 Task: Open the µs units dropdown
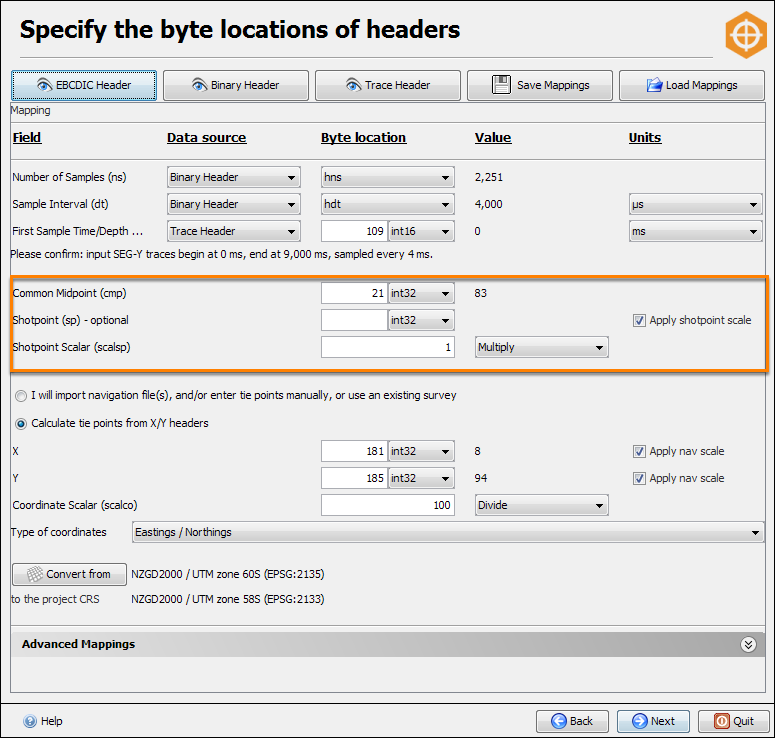tap(695, 204)
